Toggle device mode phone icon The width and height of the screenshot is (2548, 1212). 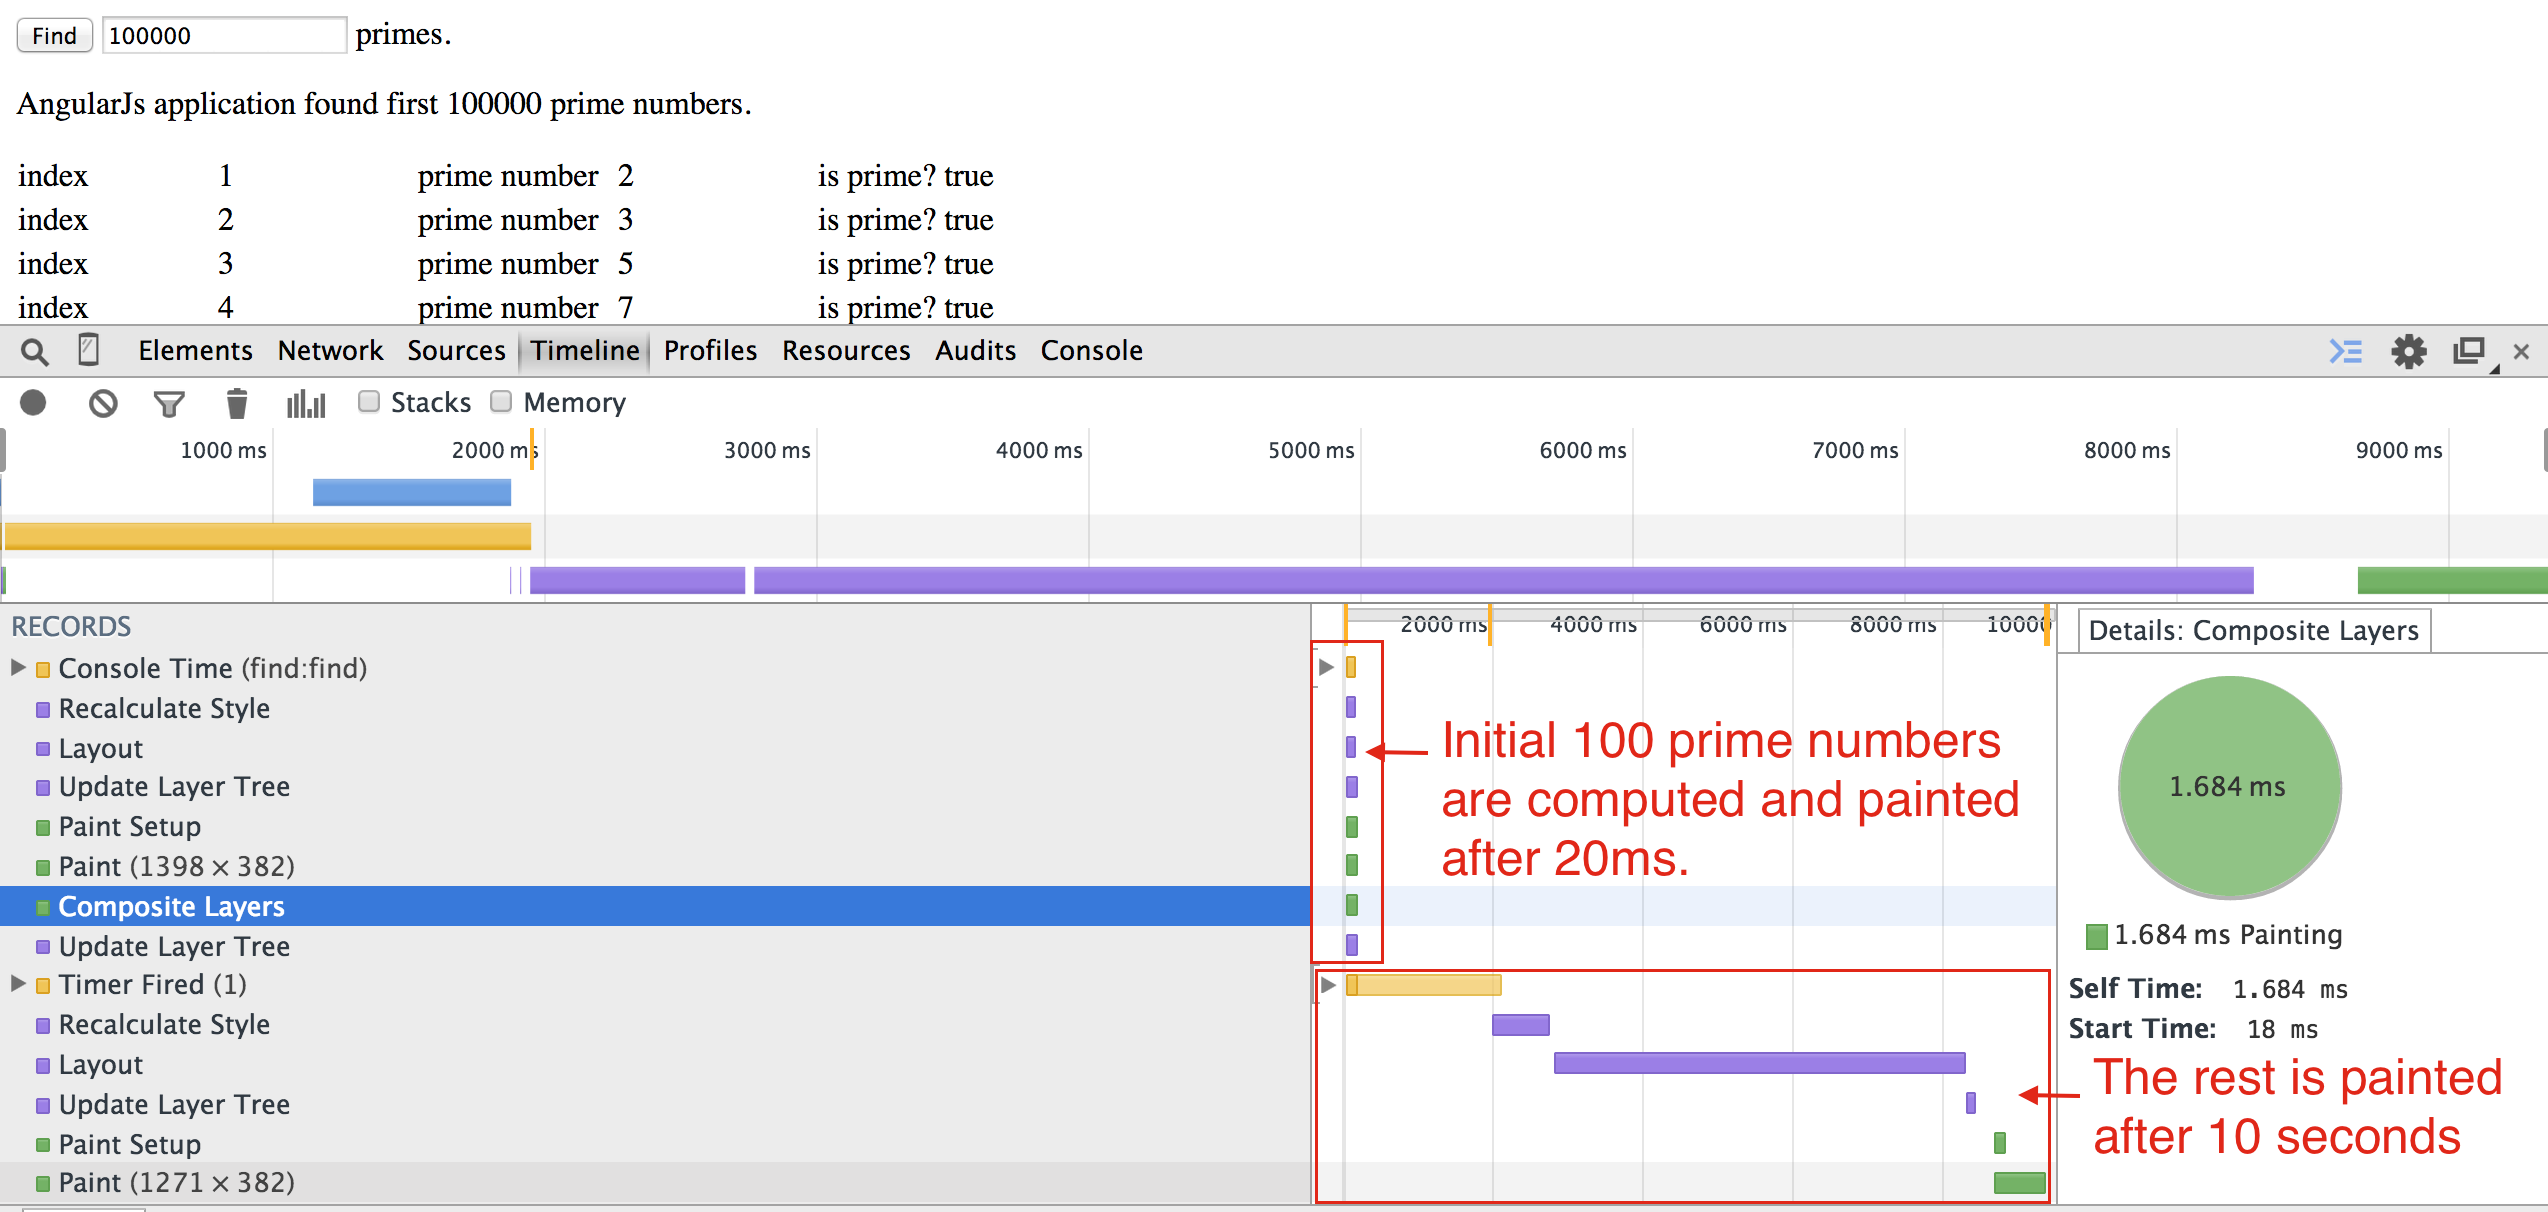pyautogui.click(x=88, y=350)
